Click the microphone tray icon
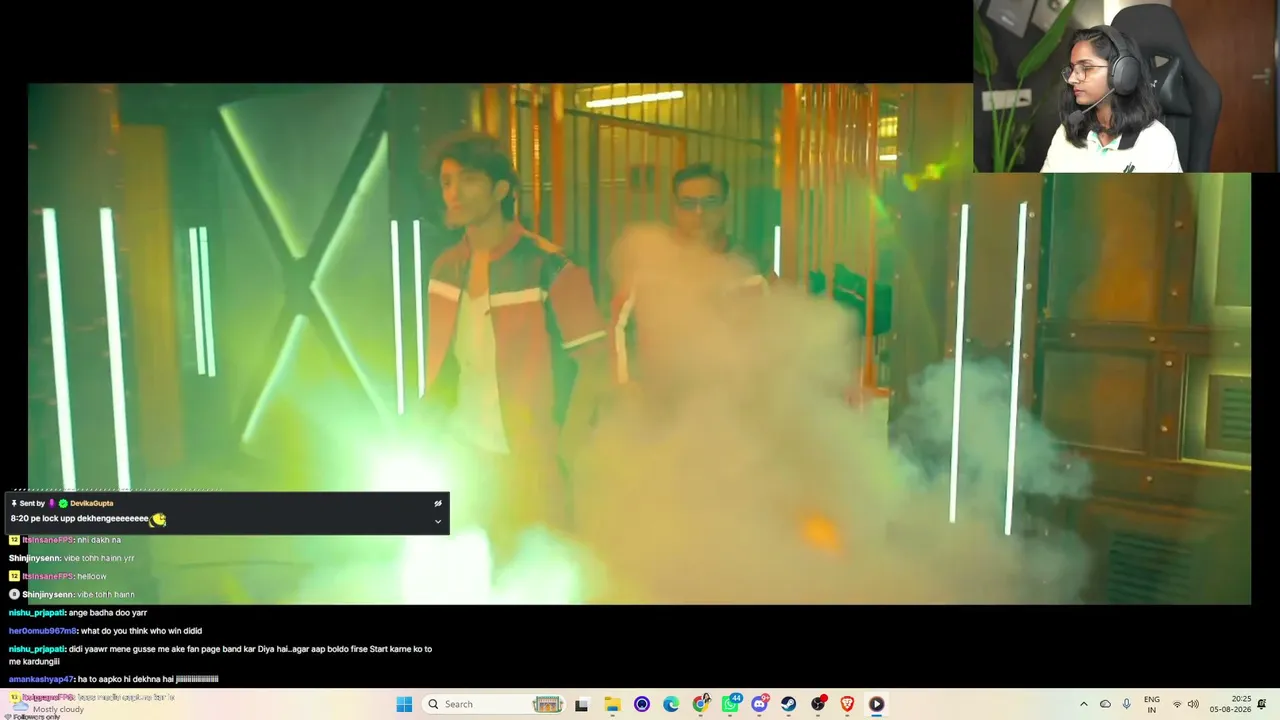 click(x=1127, y=704)
